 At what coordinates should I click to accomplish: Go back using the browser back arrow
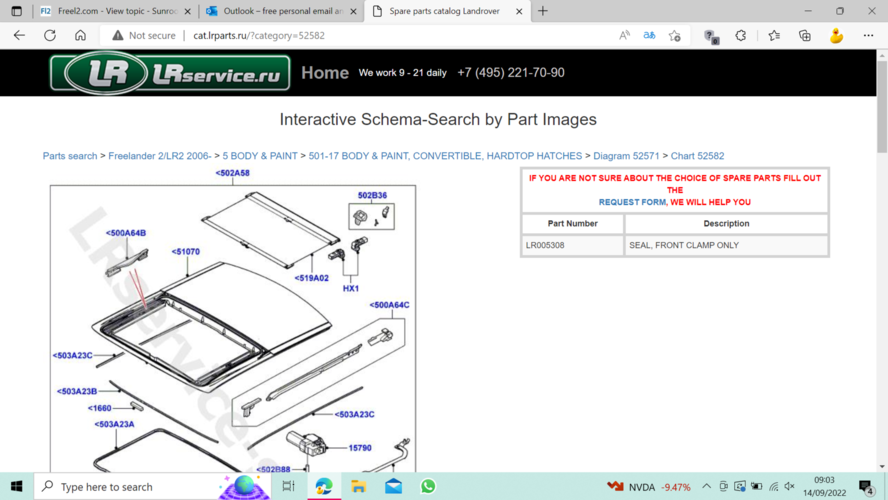tap(19, 35)
